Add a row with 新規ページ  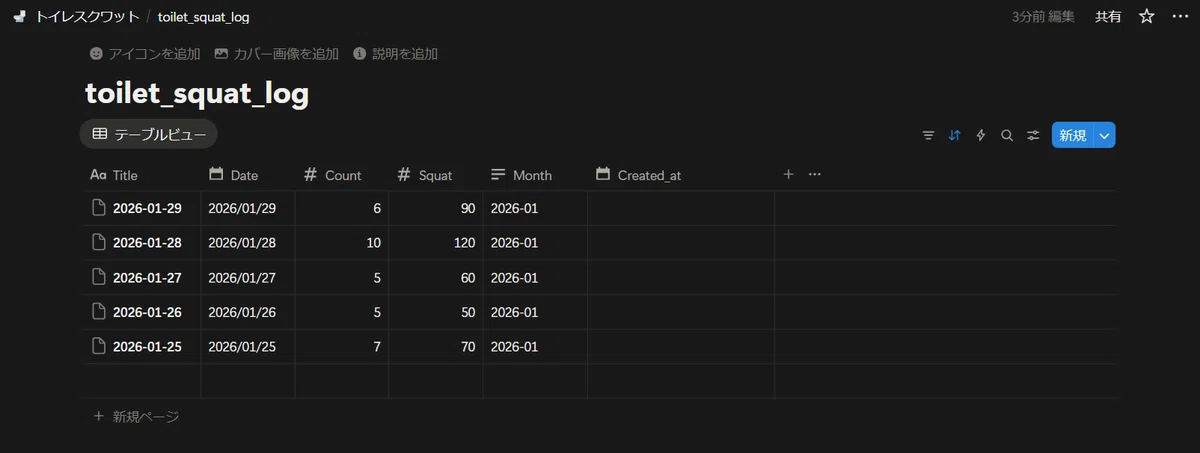(136, 416)
